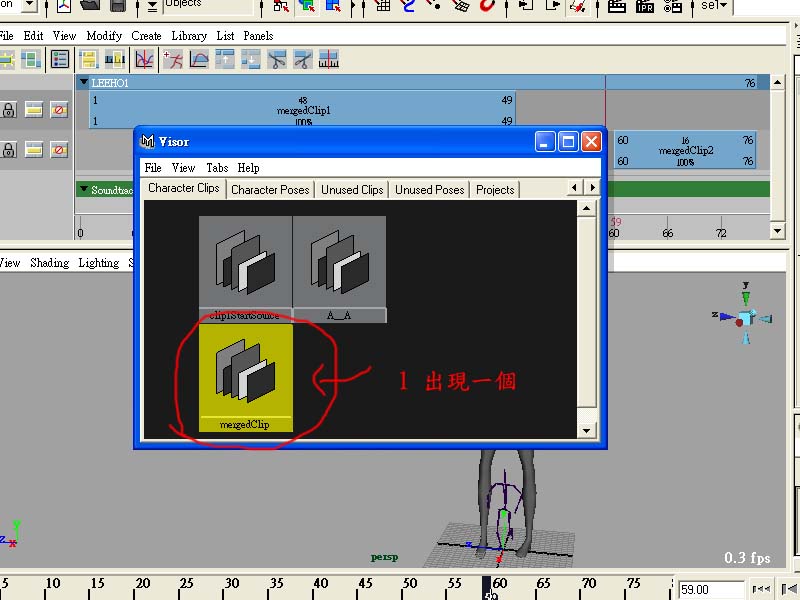The width and height of the screenshot is (800, 600).
Task: Click the Load Selected Characters list icon
Action: coord(60,60)
